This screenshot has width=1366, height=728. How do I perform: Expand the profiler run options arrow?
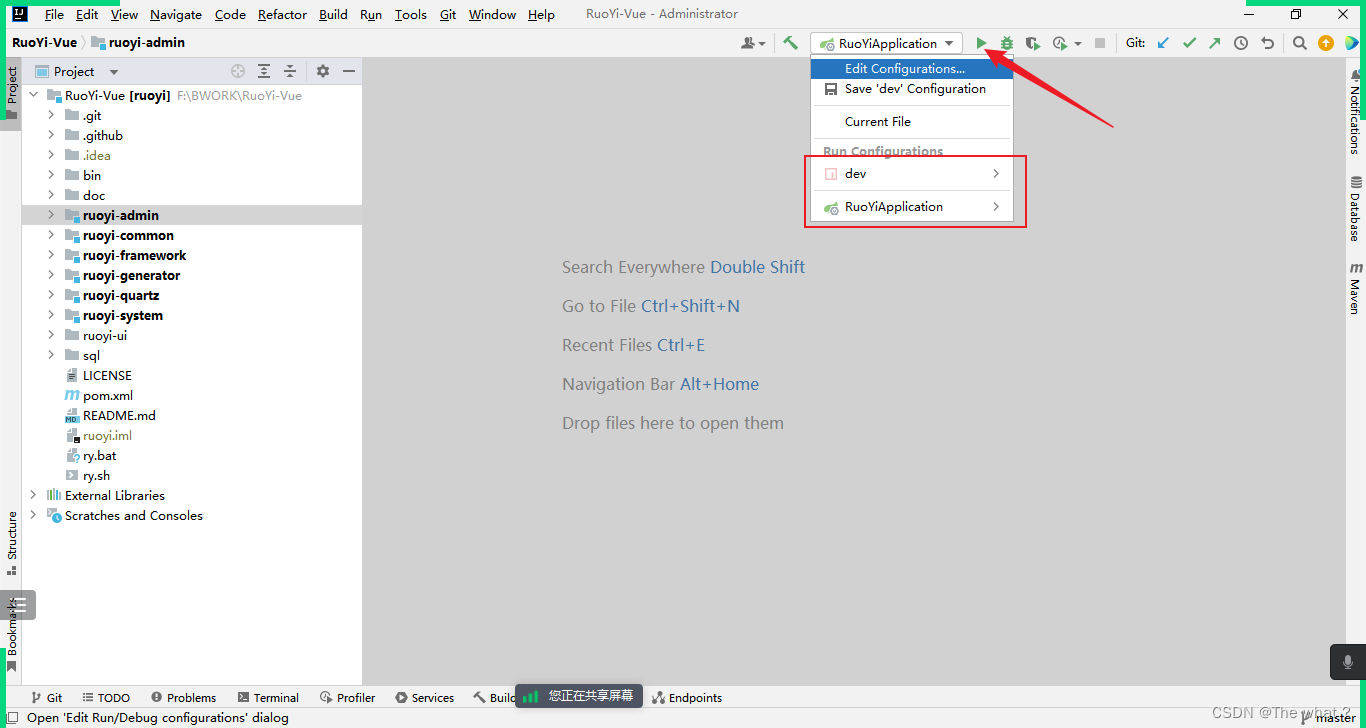1078,44
